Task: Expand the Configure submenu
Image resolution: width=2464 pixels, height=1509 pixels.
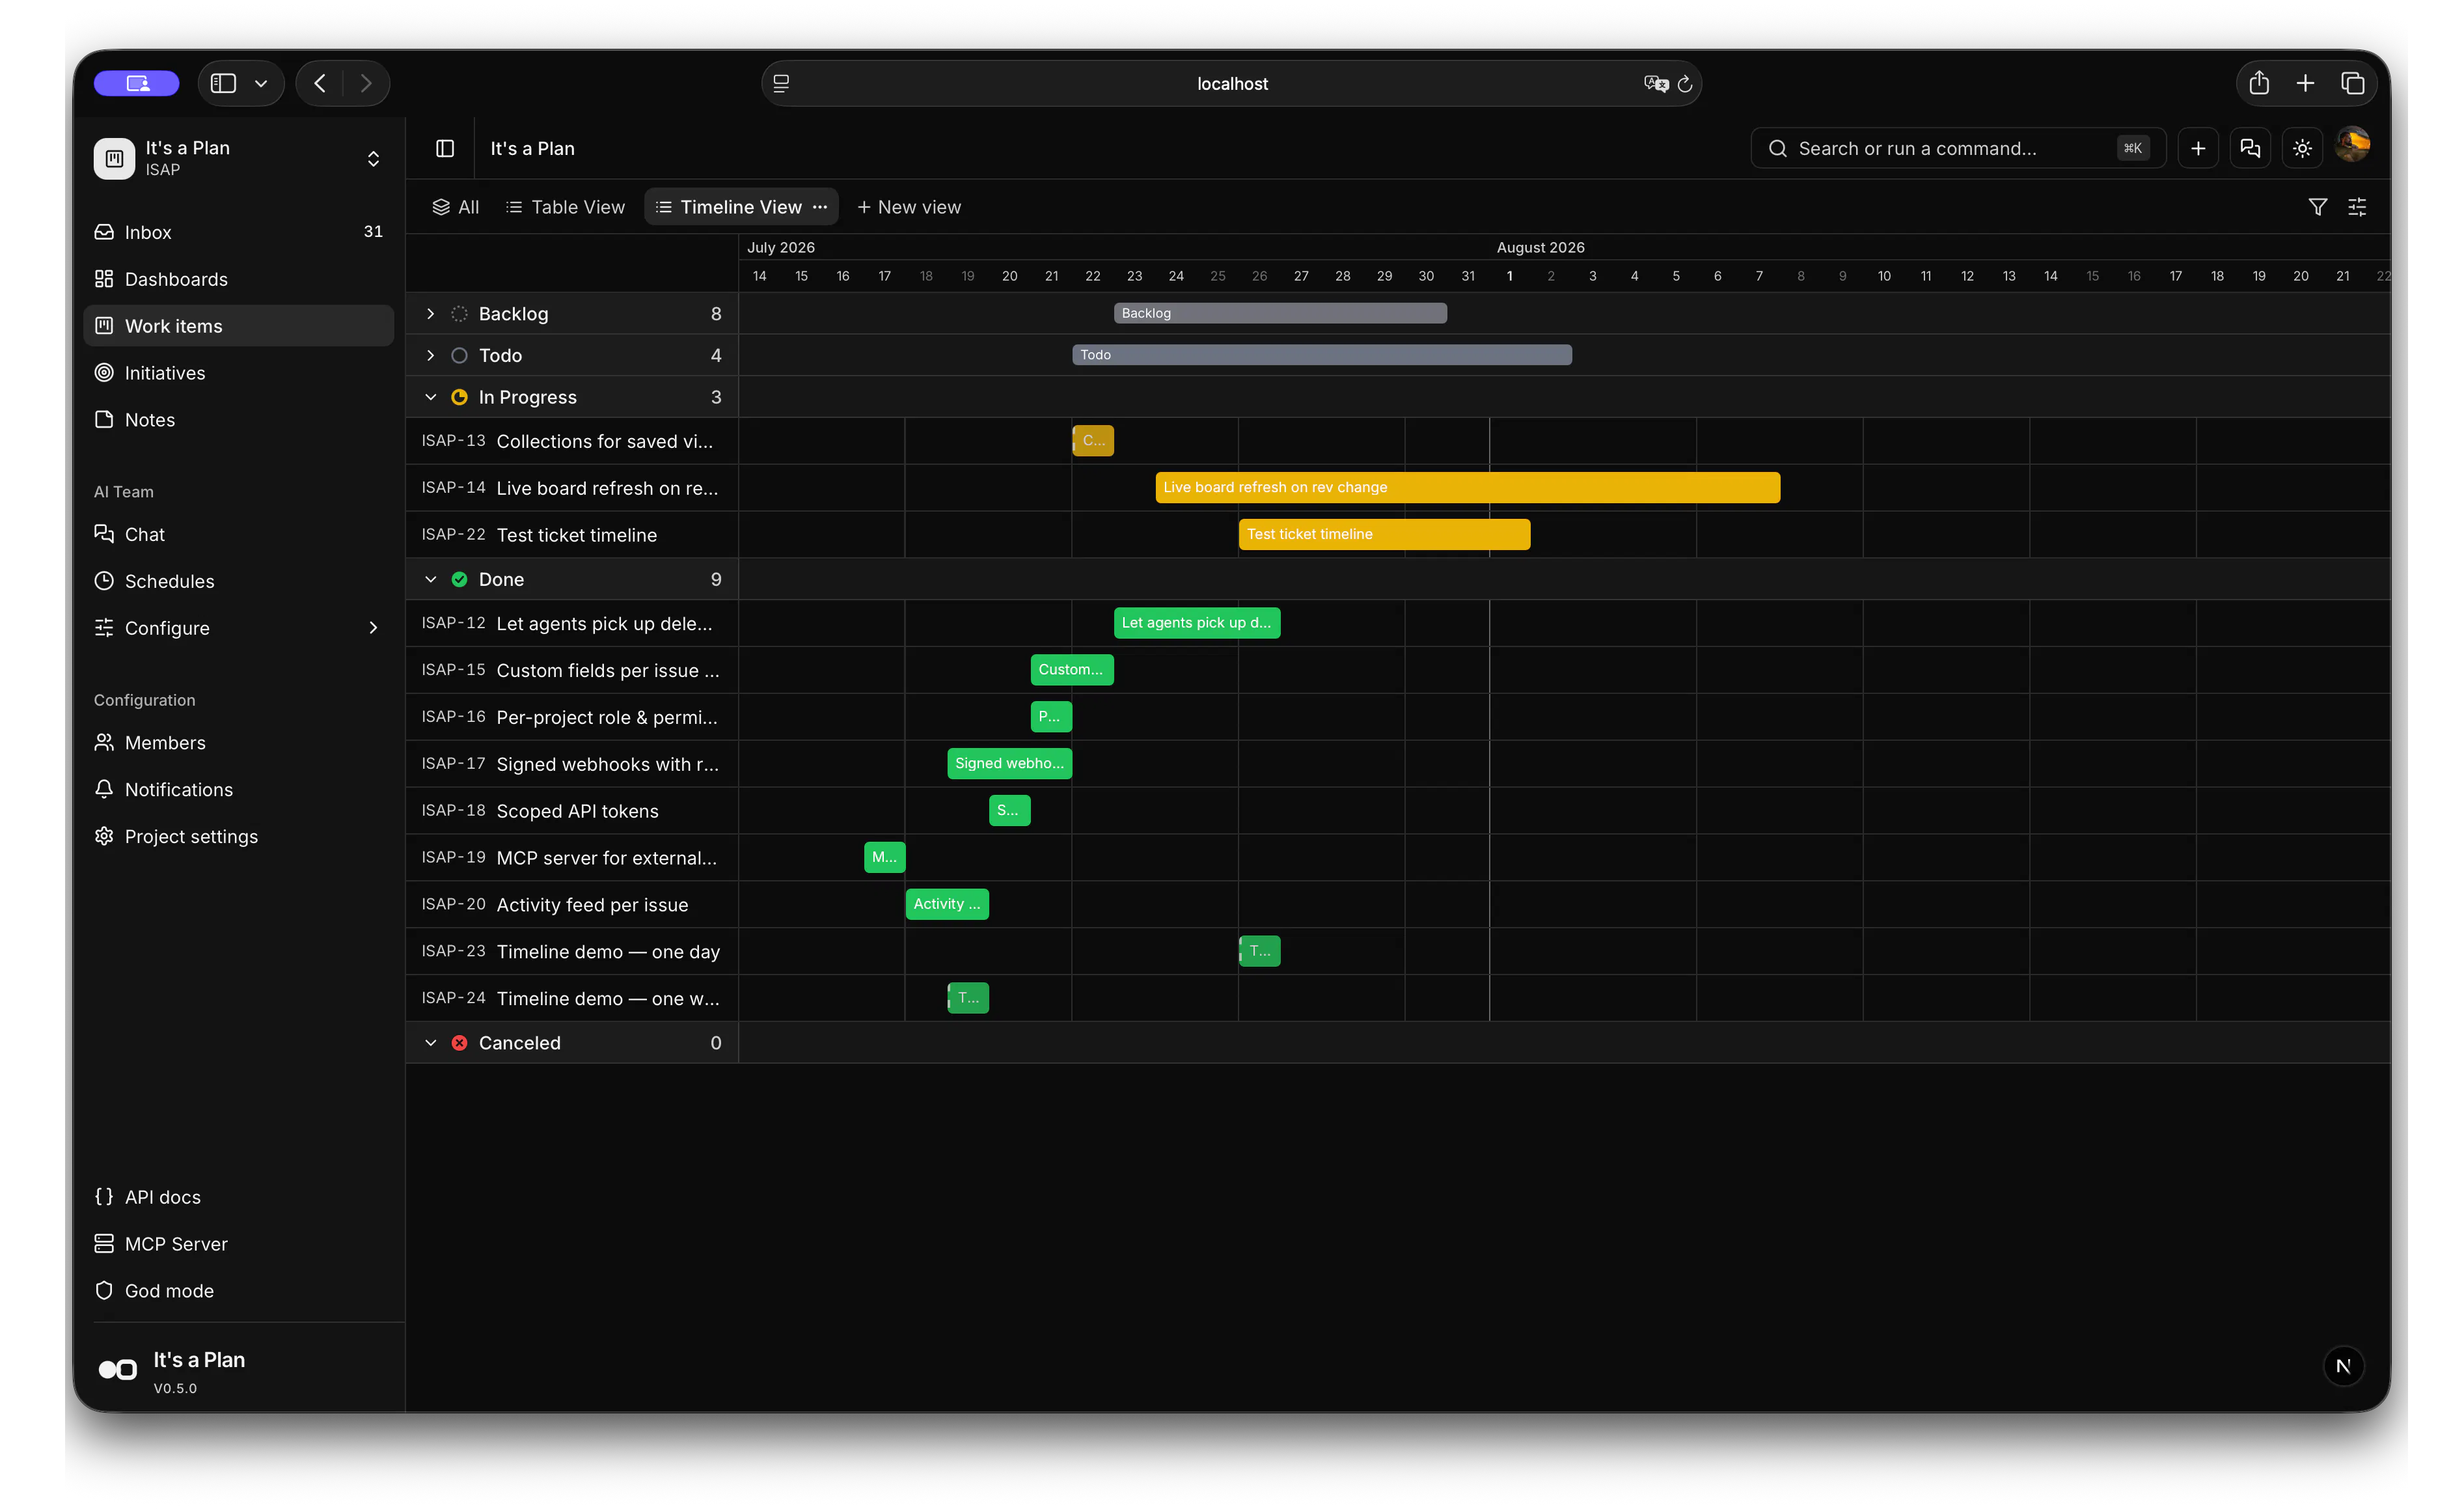Action: [x=373, y=628]
